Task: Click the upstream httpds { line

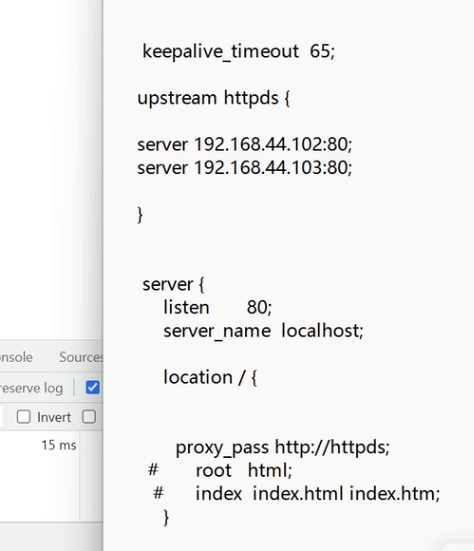Action: 214,98
